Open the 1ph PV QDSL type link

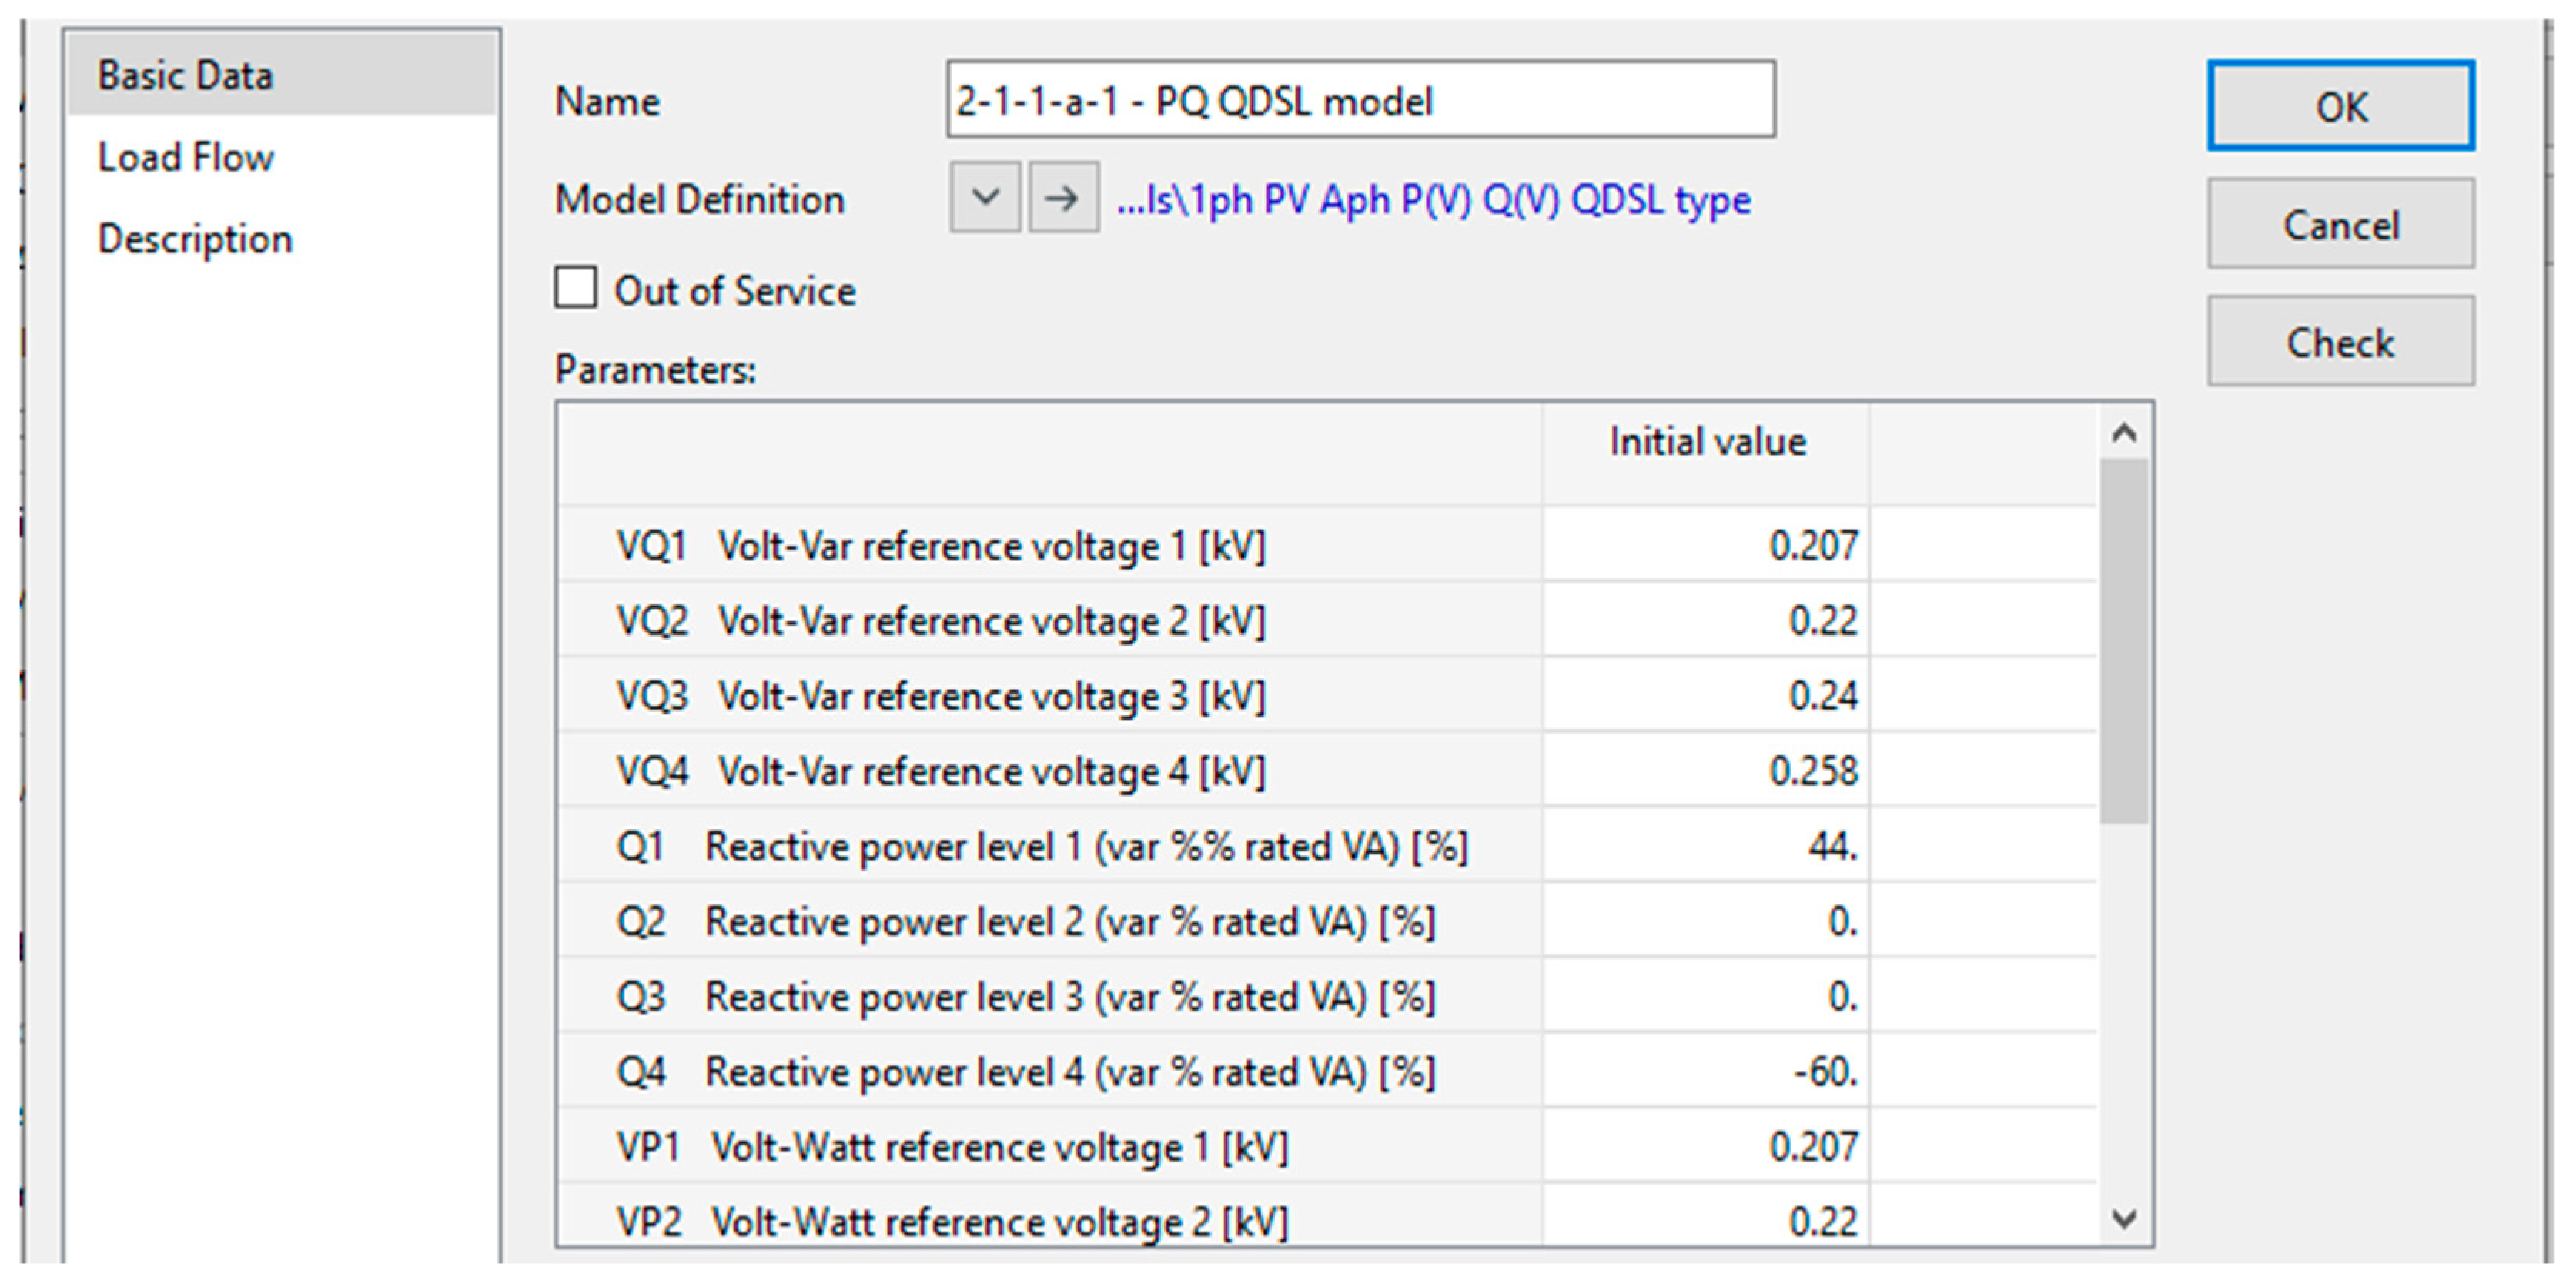click(1433, 200)
